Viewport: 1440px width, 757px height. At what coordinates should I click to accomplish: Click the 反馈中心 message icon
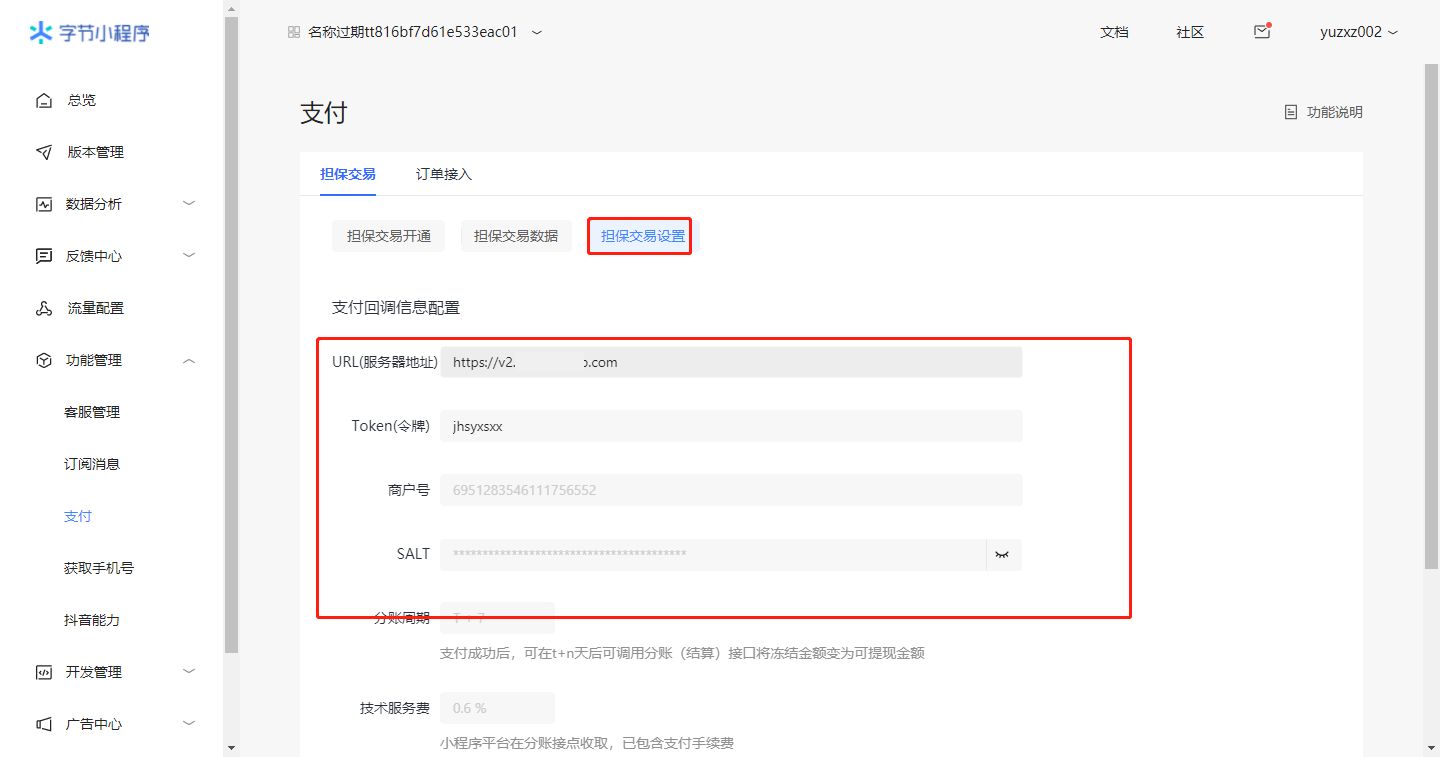tap(44, 256)
